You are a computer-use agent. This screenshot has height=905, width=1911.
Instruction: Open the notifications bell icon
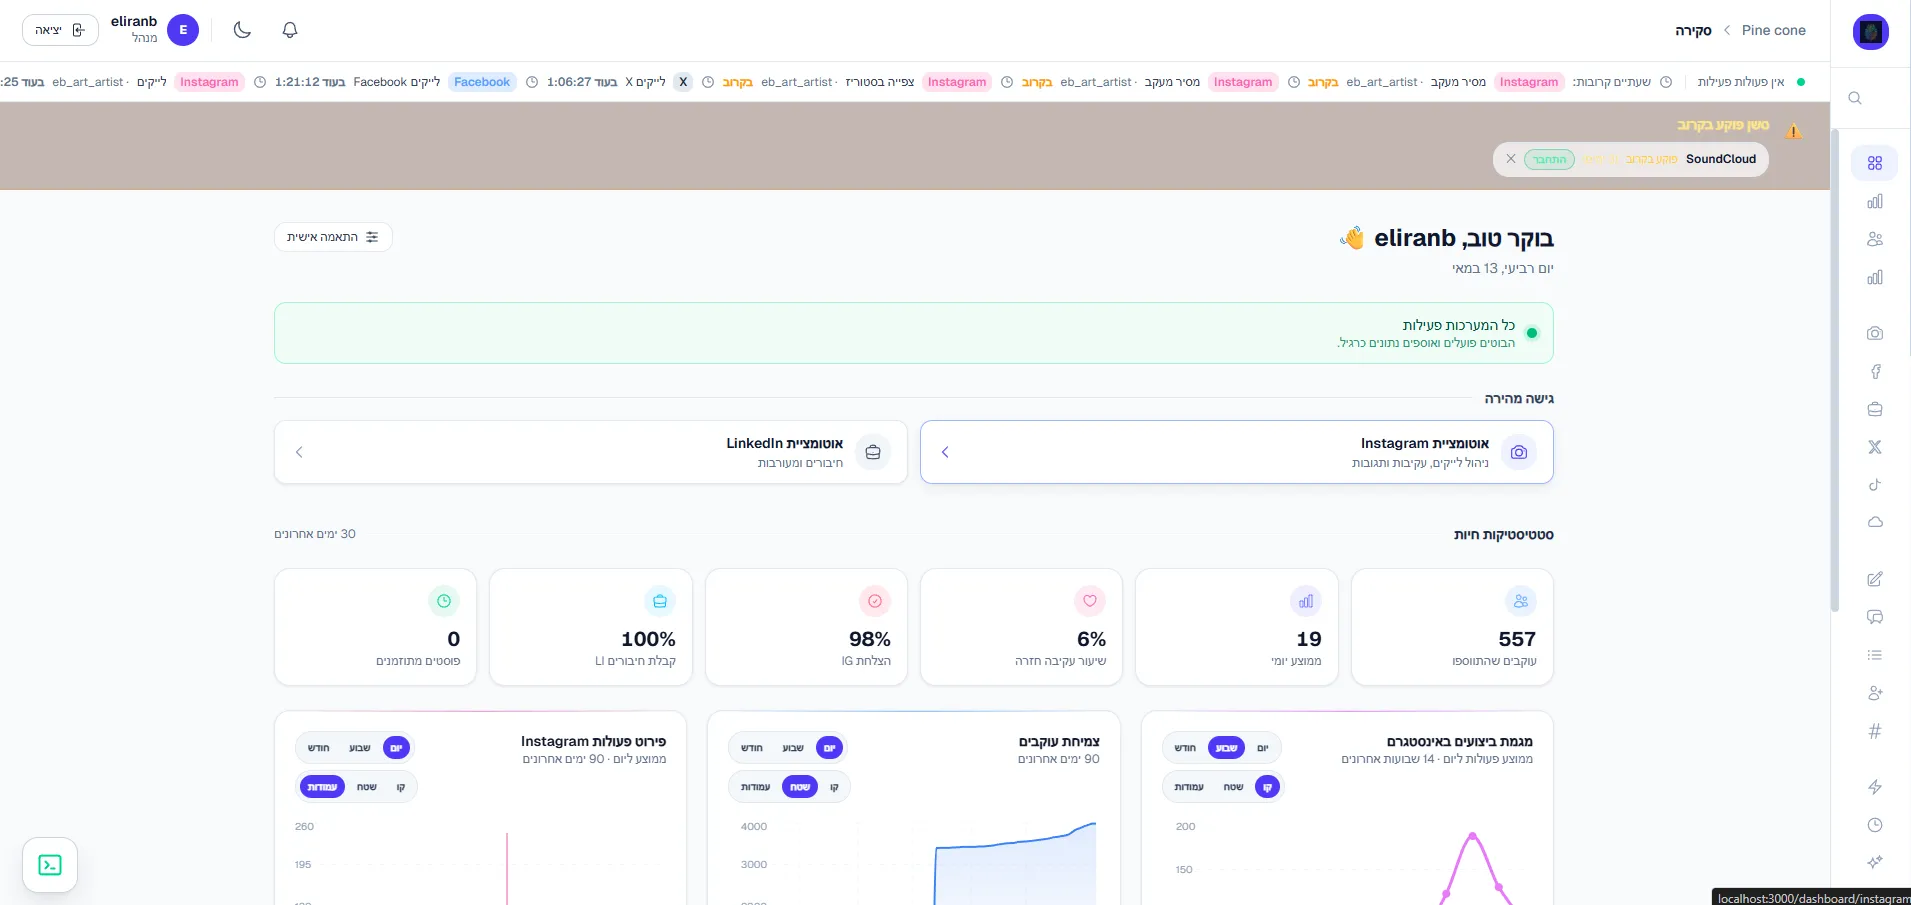290,30
